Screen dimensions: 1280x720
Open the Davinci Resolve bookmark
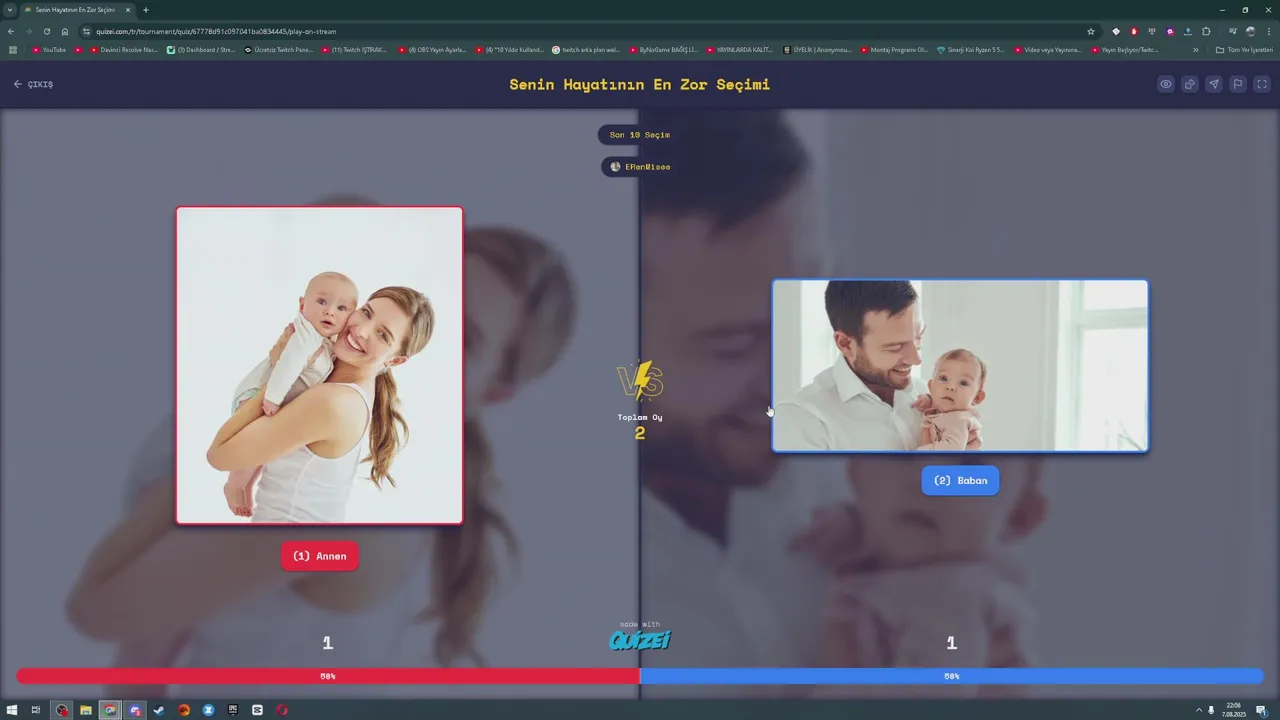tap(124, 49)
